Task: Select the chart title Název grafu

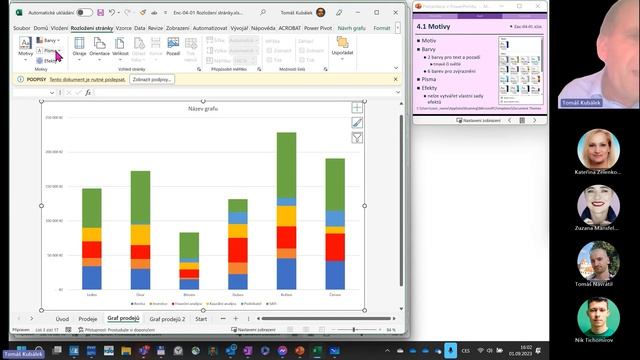Action: [203, 109]
